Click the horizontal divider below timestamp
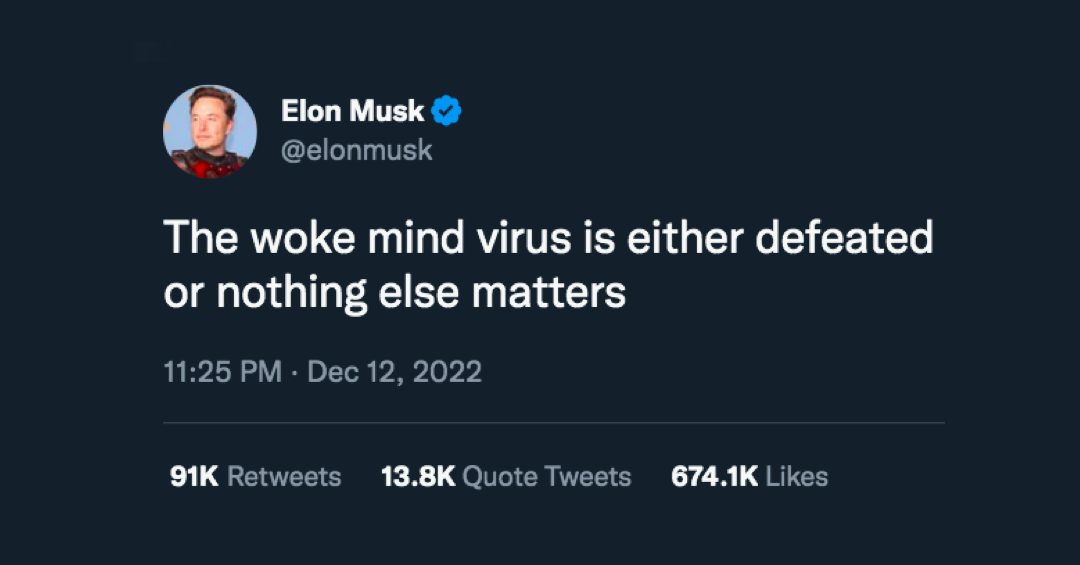This screenshot has height=565, width=1080. point(554,422)
